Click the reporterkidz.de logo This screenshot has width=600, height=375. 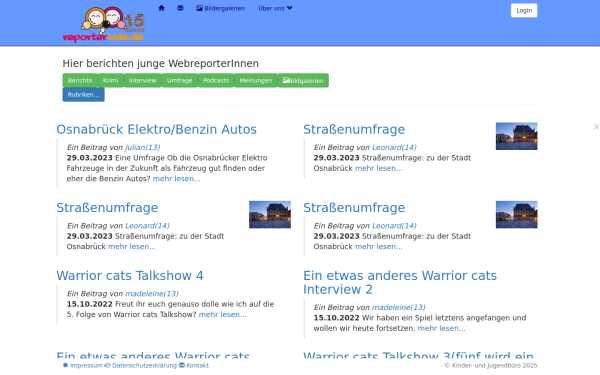pyautogui.click(x=104, y=24)
